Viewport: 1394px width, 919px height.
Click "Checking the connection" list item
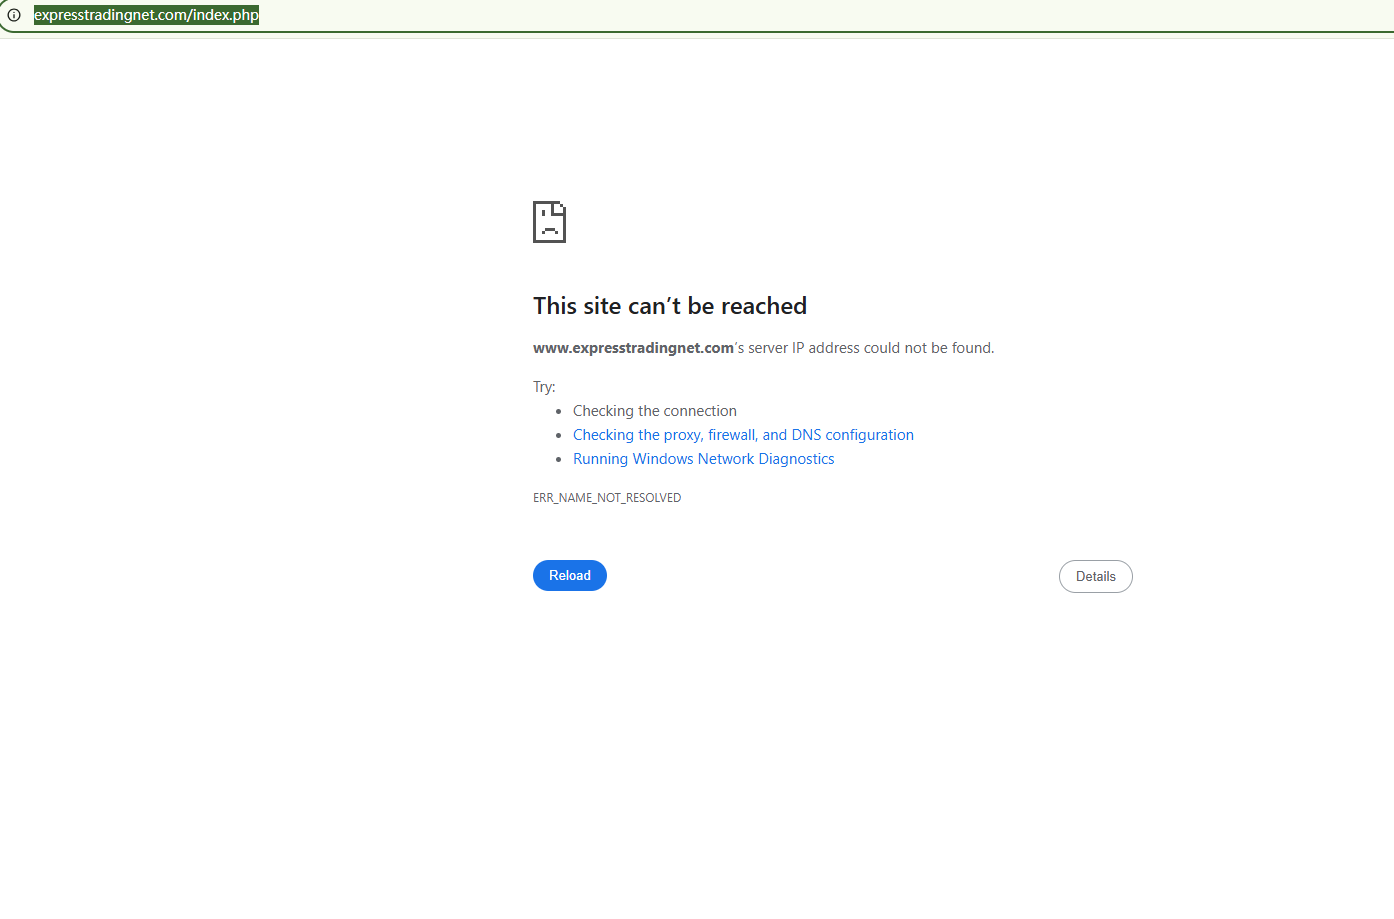(655, 411)
